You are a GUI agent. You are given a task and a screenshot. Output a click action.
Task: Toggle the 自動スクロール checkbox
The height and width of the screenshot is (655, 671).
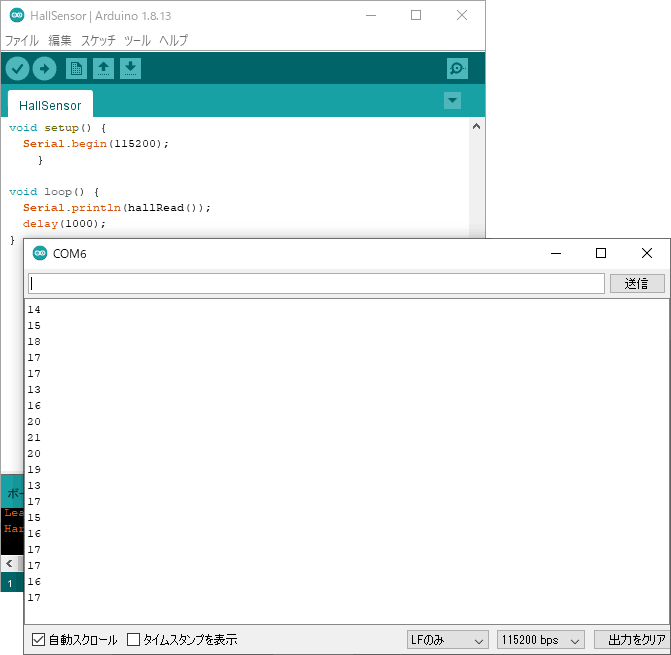[x=38, y=640]
